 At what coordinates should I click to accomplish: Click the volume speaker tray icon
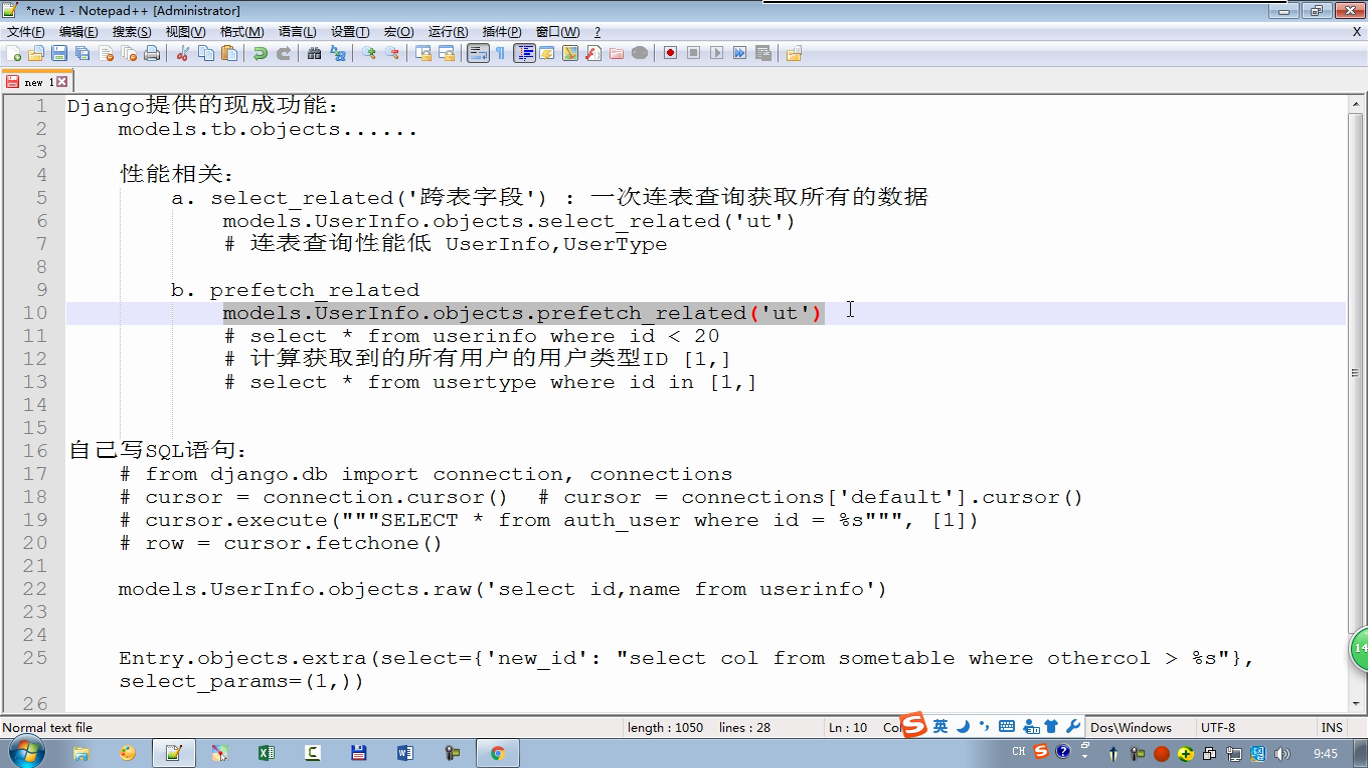tap(1283, 754)
